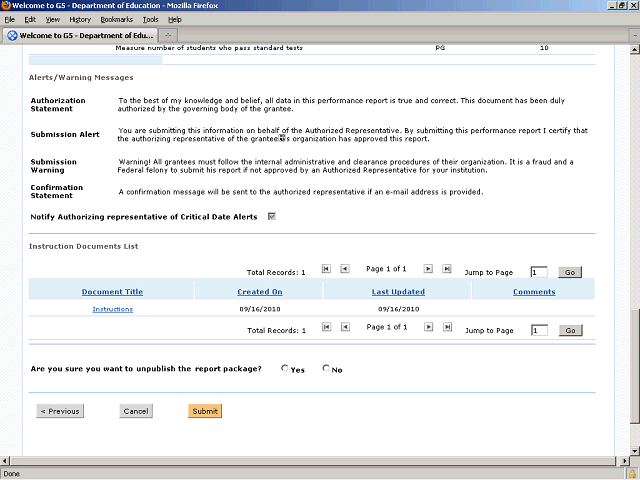Viewport: 640px width, 480px height.
Task: Go to last page in top pagination
Action: click(x=447, y=269)
